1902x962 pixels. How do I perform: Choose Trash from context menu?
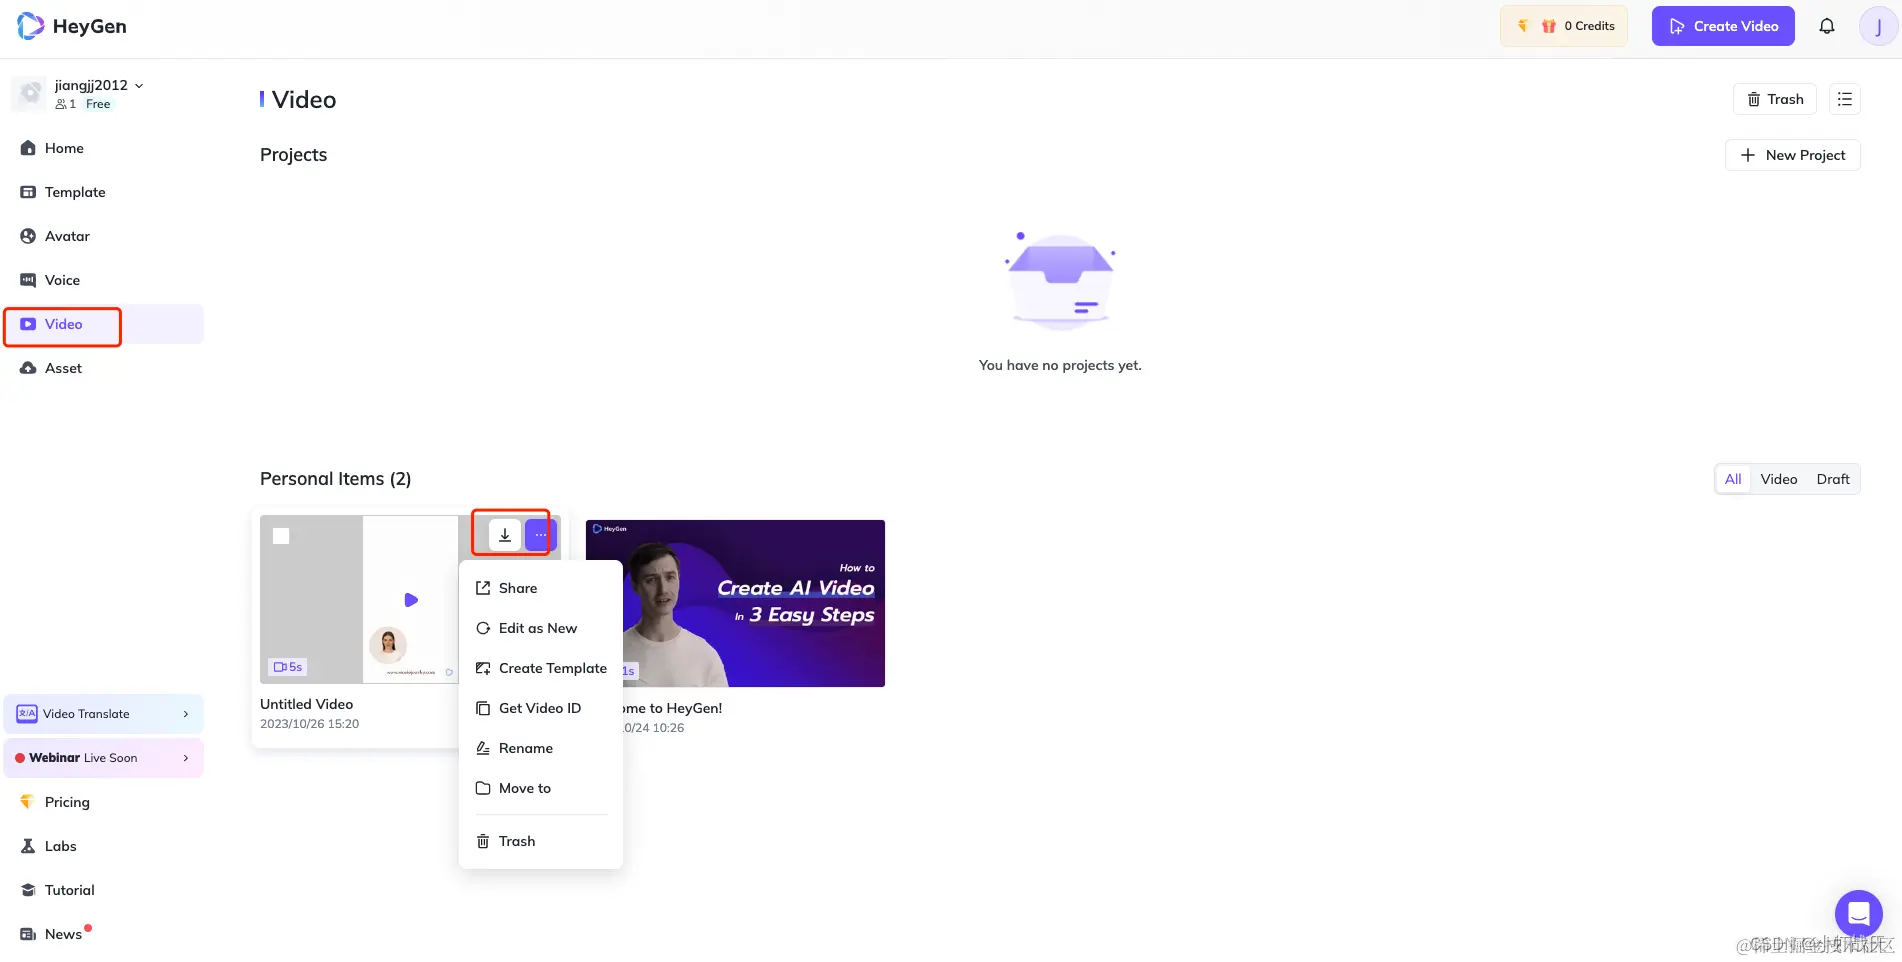541,841
